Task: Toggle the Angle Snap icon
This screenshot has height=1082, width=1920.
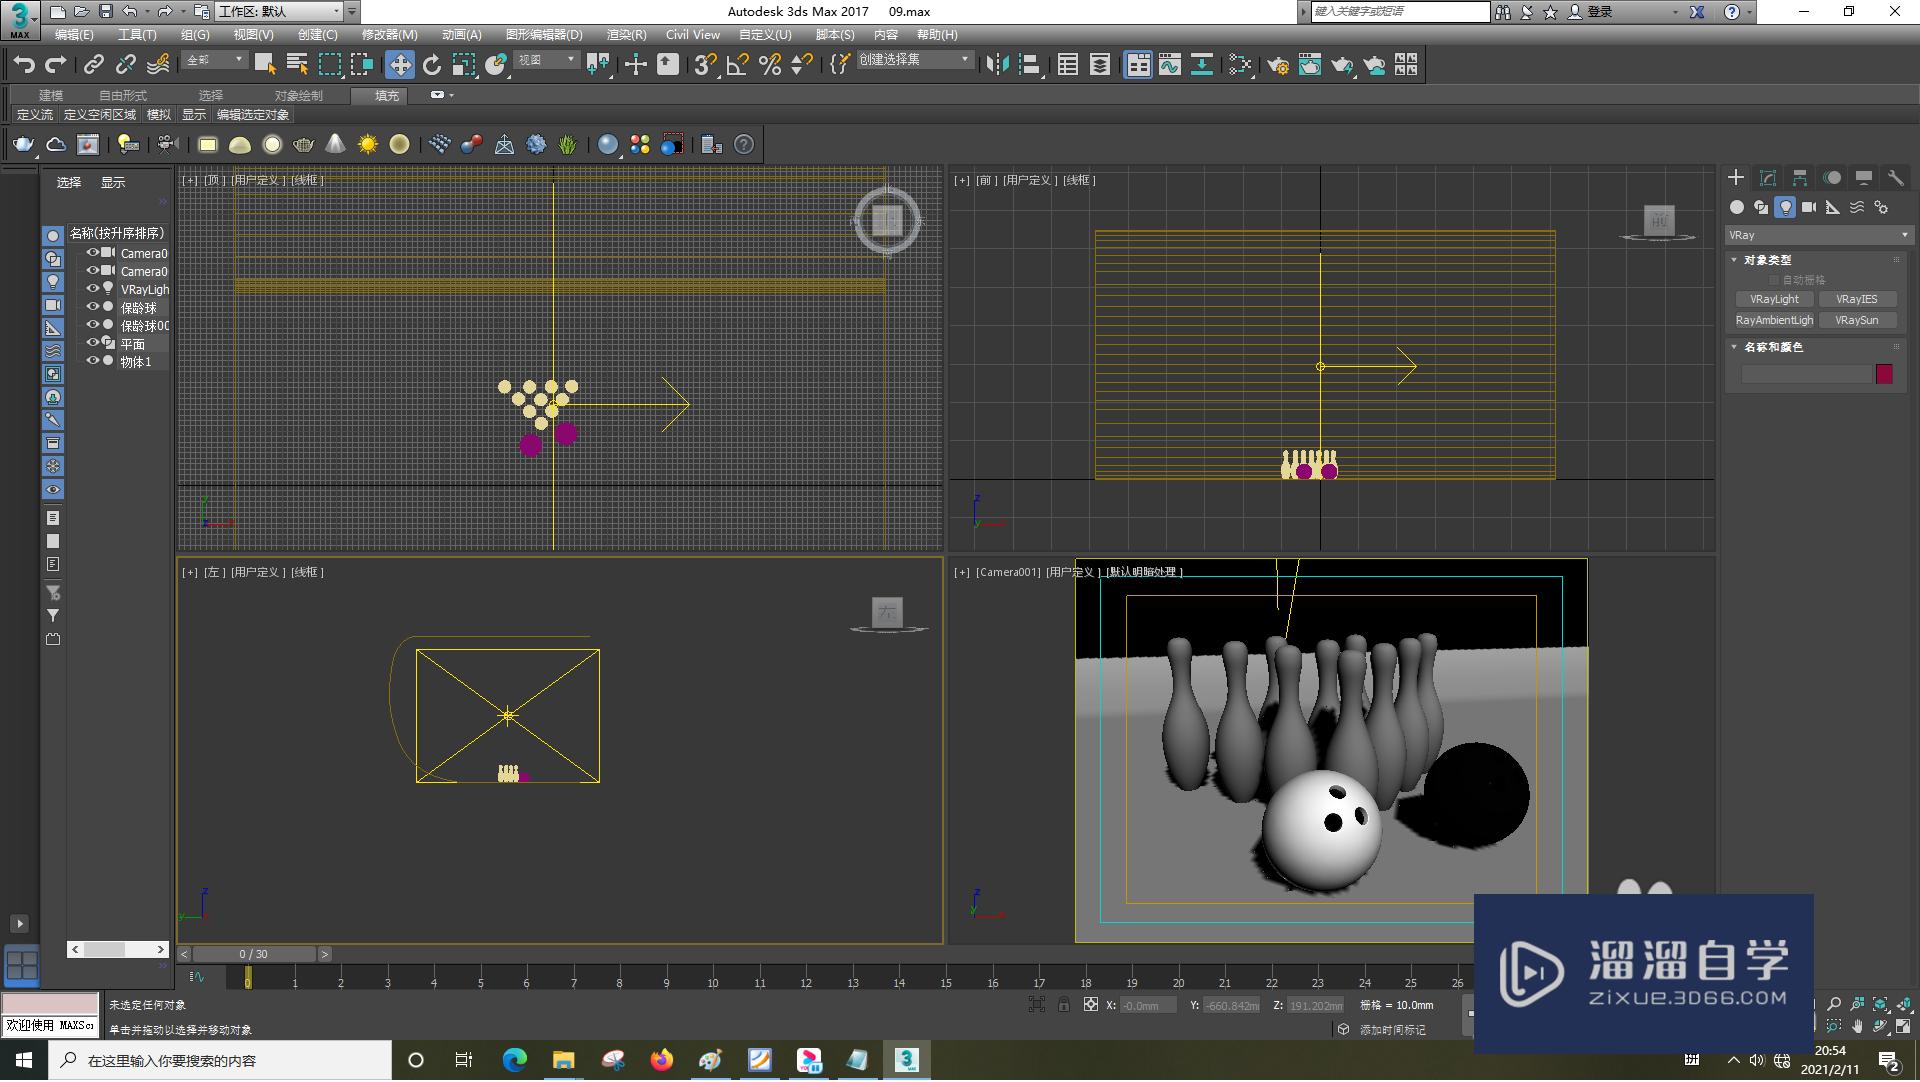Action: pos(738,65)
